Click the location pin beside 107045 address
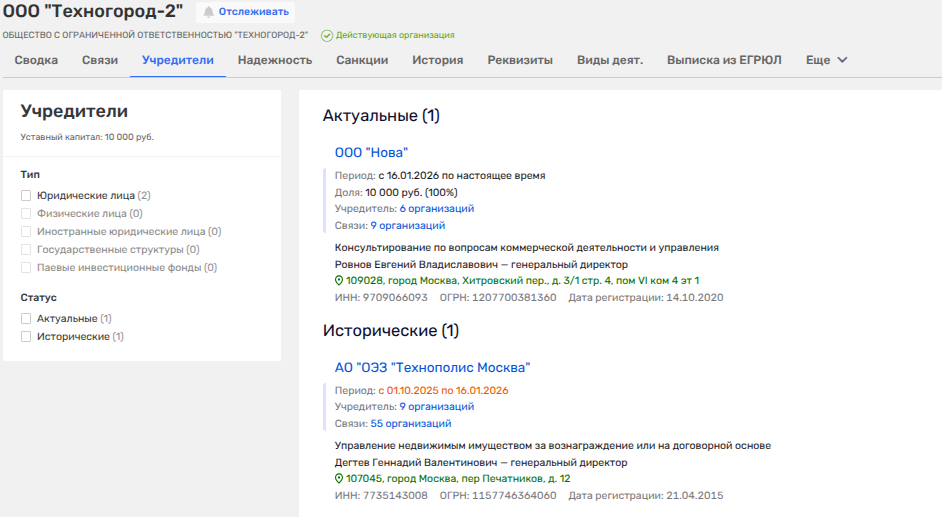Image resolution: width=942 pixels, height=517 pixels. click(x=339, y=479)
